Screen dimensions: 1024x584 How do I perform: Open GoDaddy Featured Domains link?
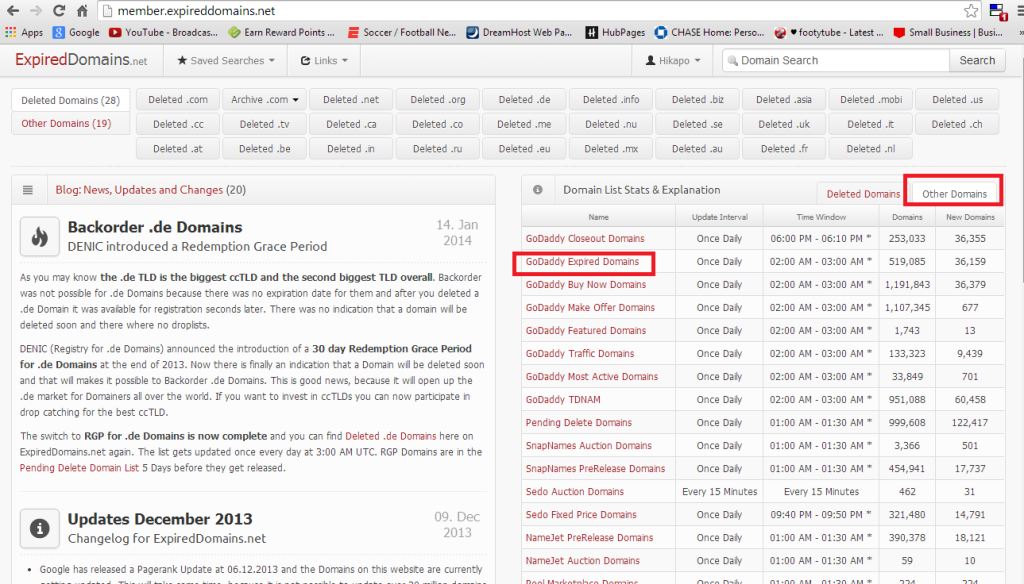click(586, 331)
